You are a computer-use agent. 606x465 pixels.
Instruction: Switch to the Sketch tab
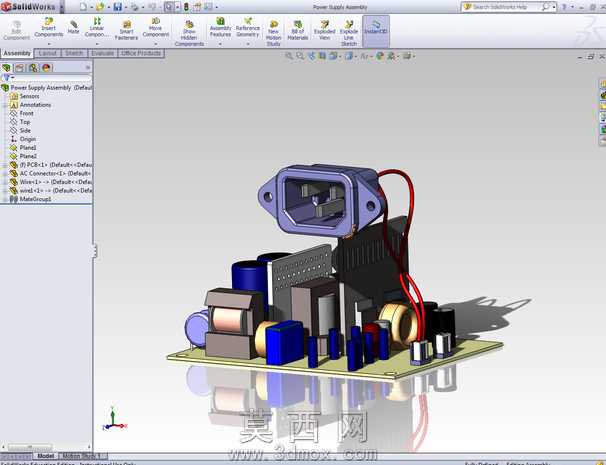tap(74, 53)
